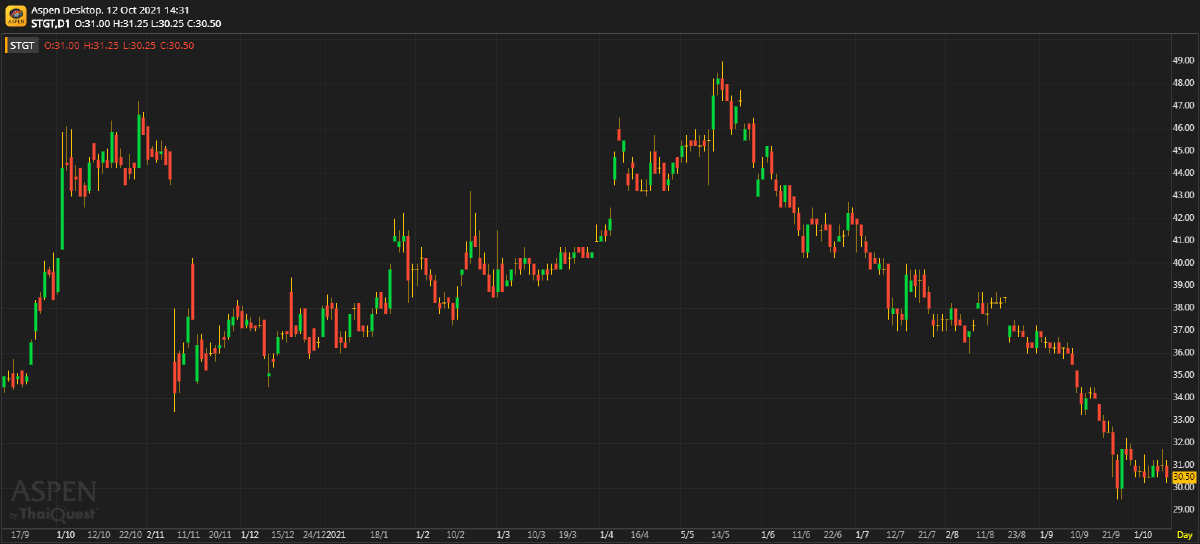Click the Aspen logo icon
The height and width of the screenshot is (544, 1200).
click(x=15, y=16)
